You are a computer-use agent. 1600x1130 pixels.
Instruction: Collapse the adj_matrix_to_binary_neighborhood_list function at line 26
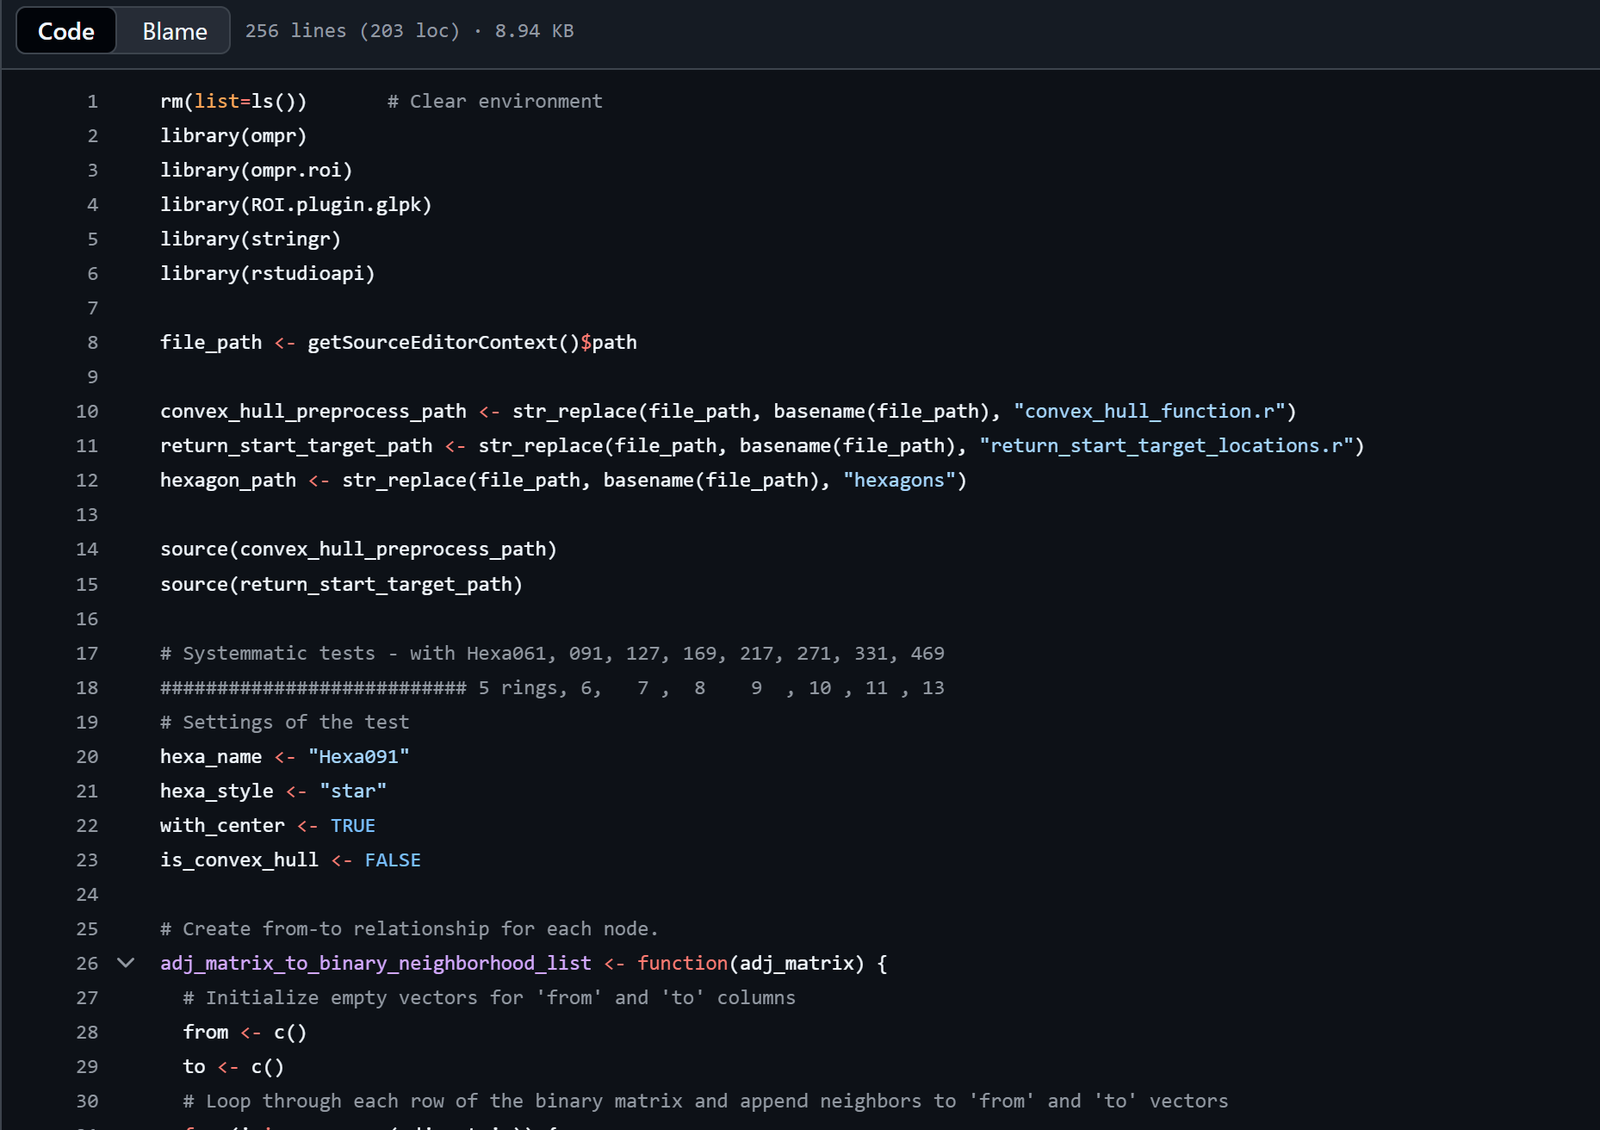pos(126,963)
